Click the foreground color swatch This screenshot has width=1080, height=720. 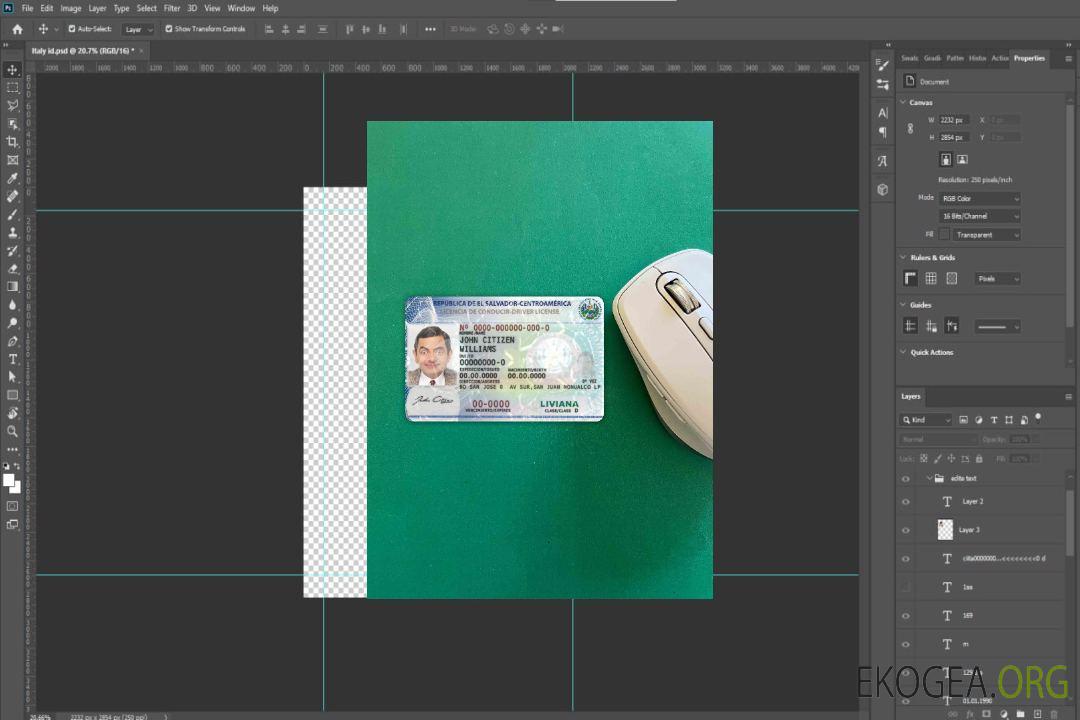click(x=8, y=479)
